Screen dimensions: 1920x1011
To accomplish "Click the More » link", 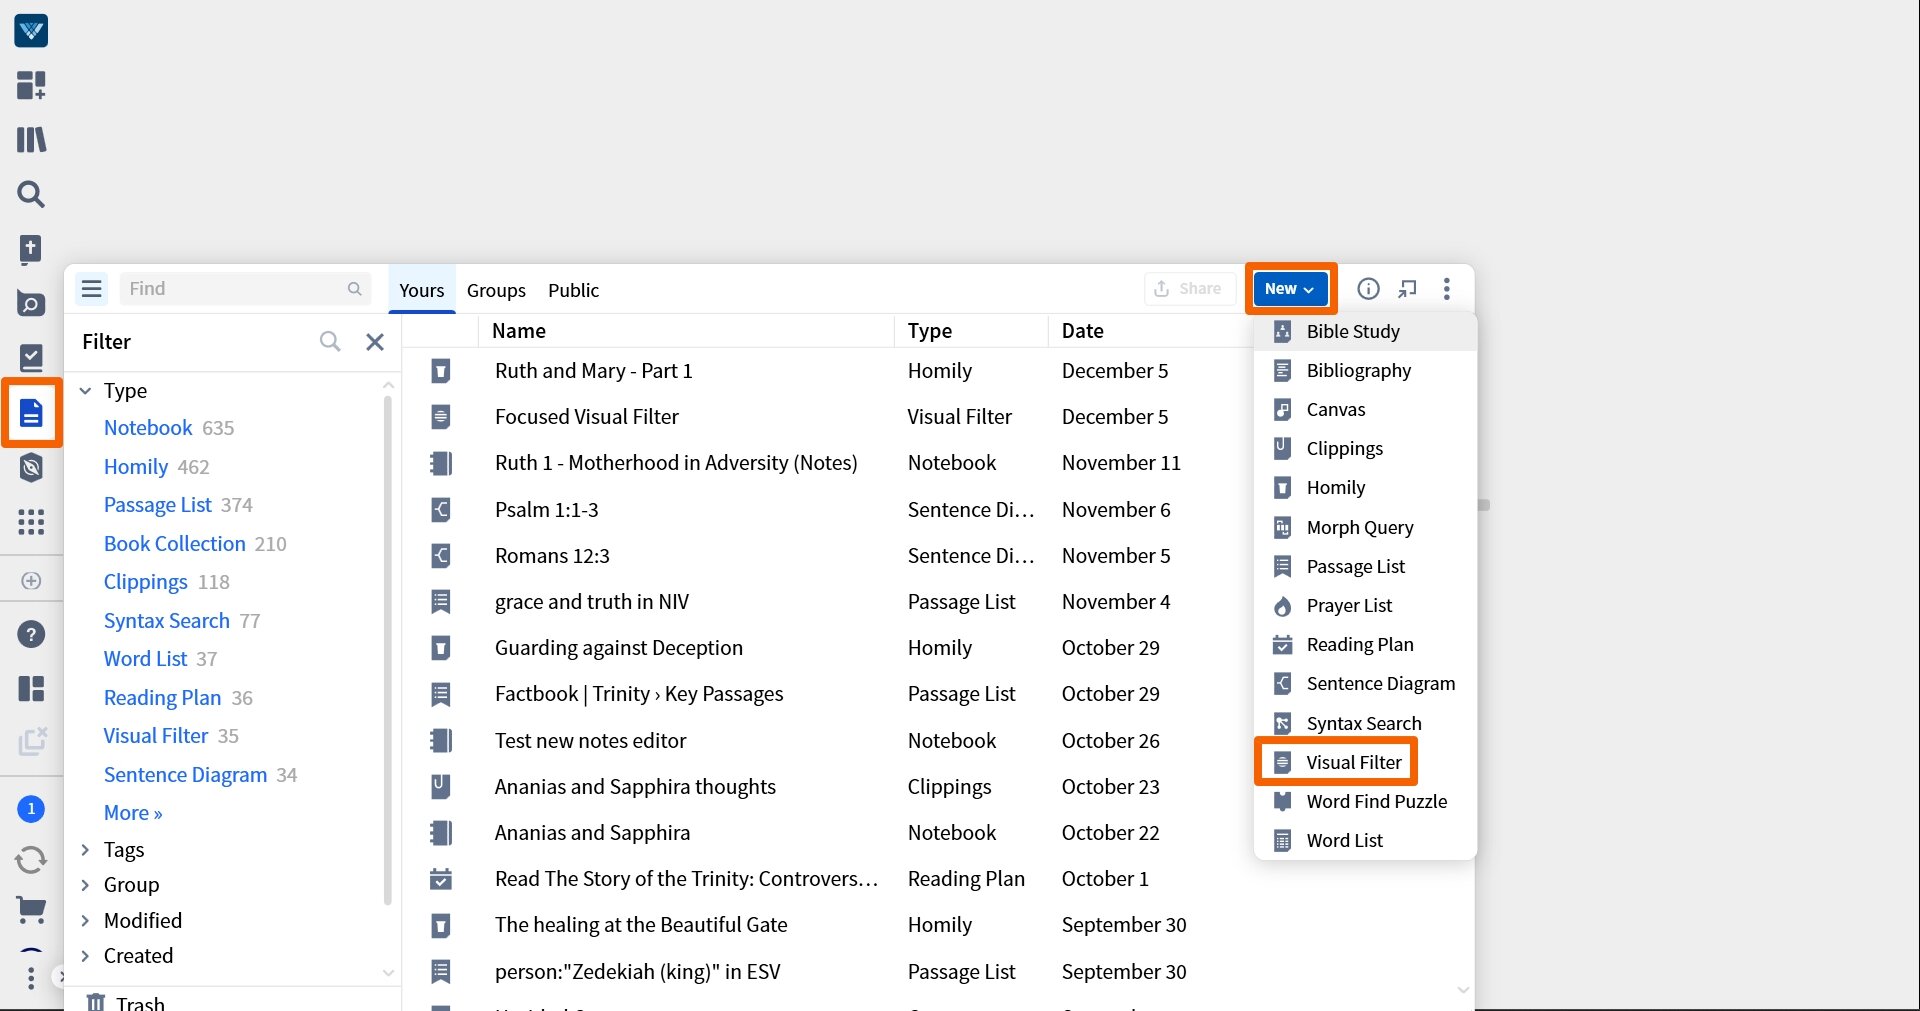I will [133, 813].
